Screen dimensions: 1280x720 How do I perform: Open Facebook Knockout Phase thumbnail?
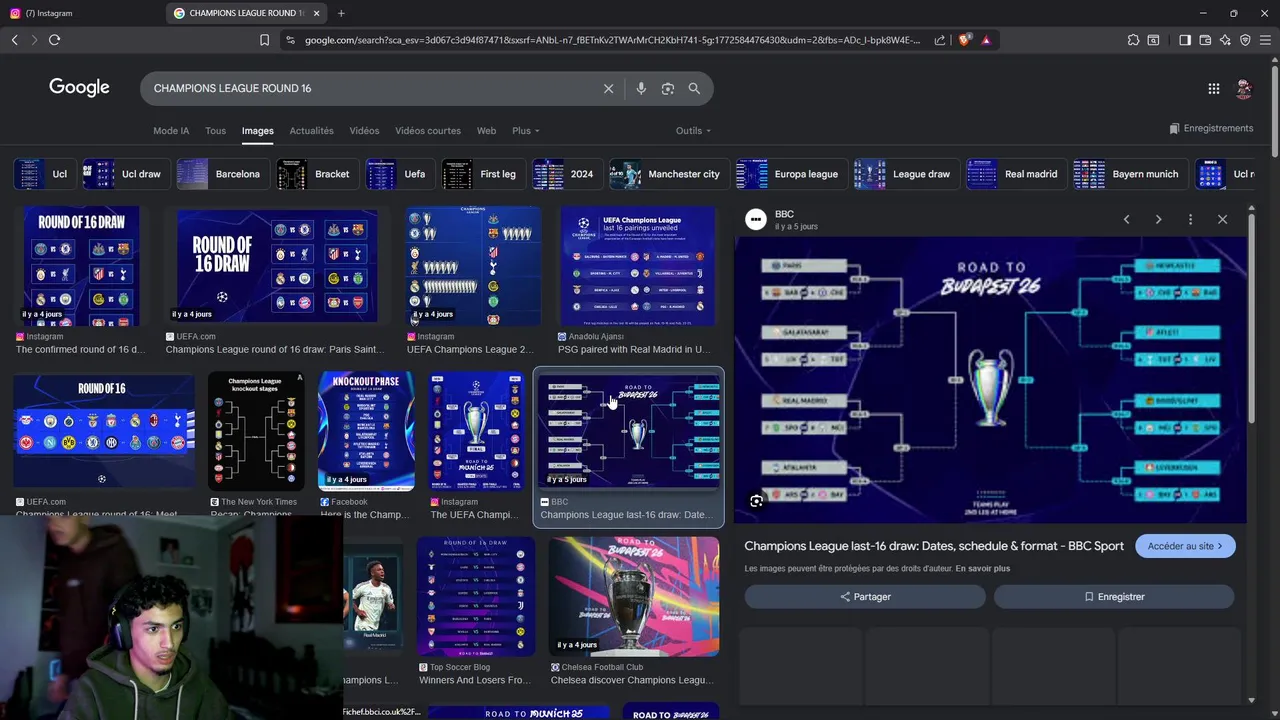[366, 431]
